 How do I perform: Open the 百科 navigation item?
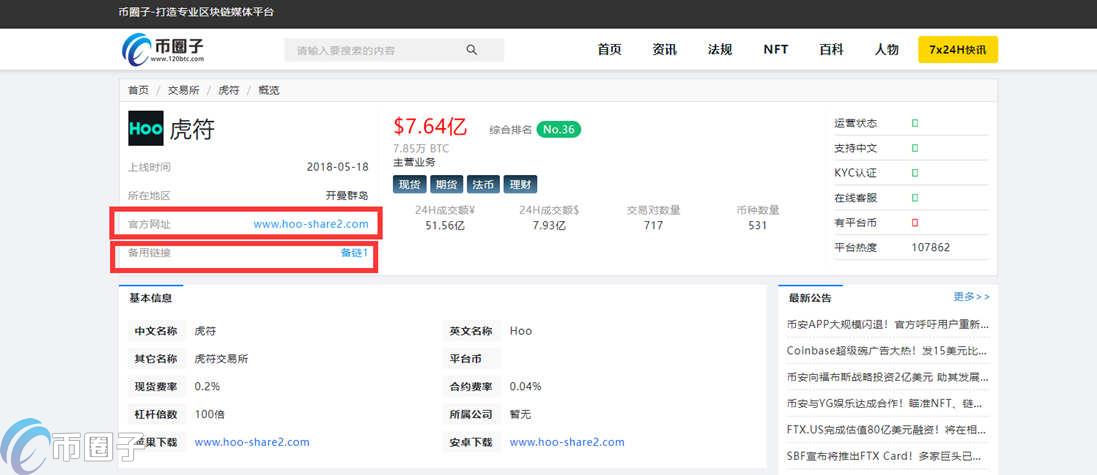pyautogui.click(x=831, y=50)
